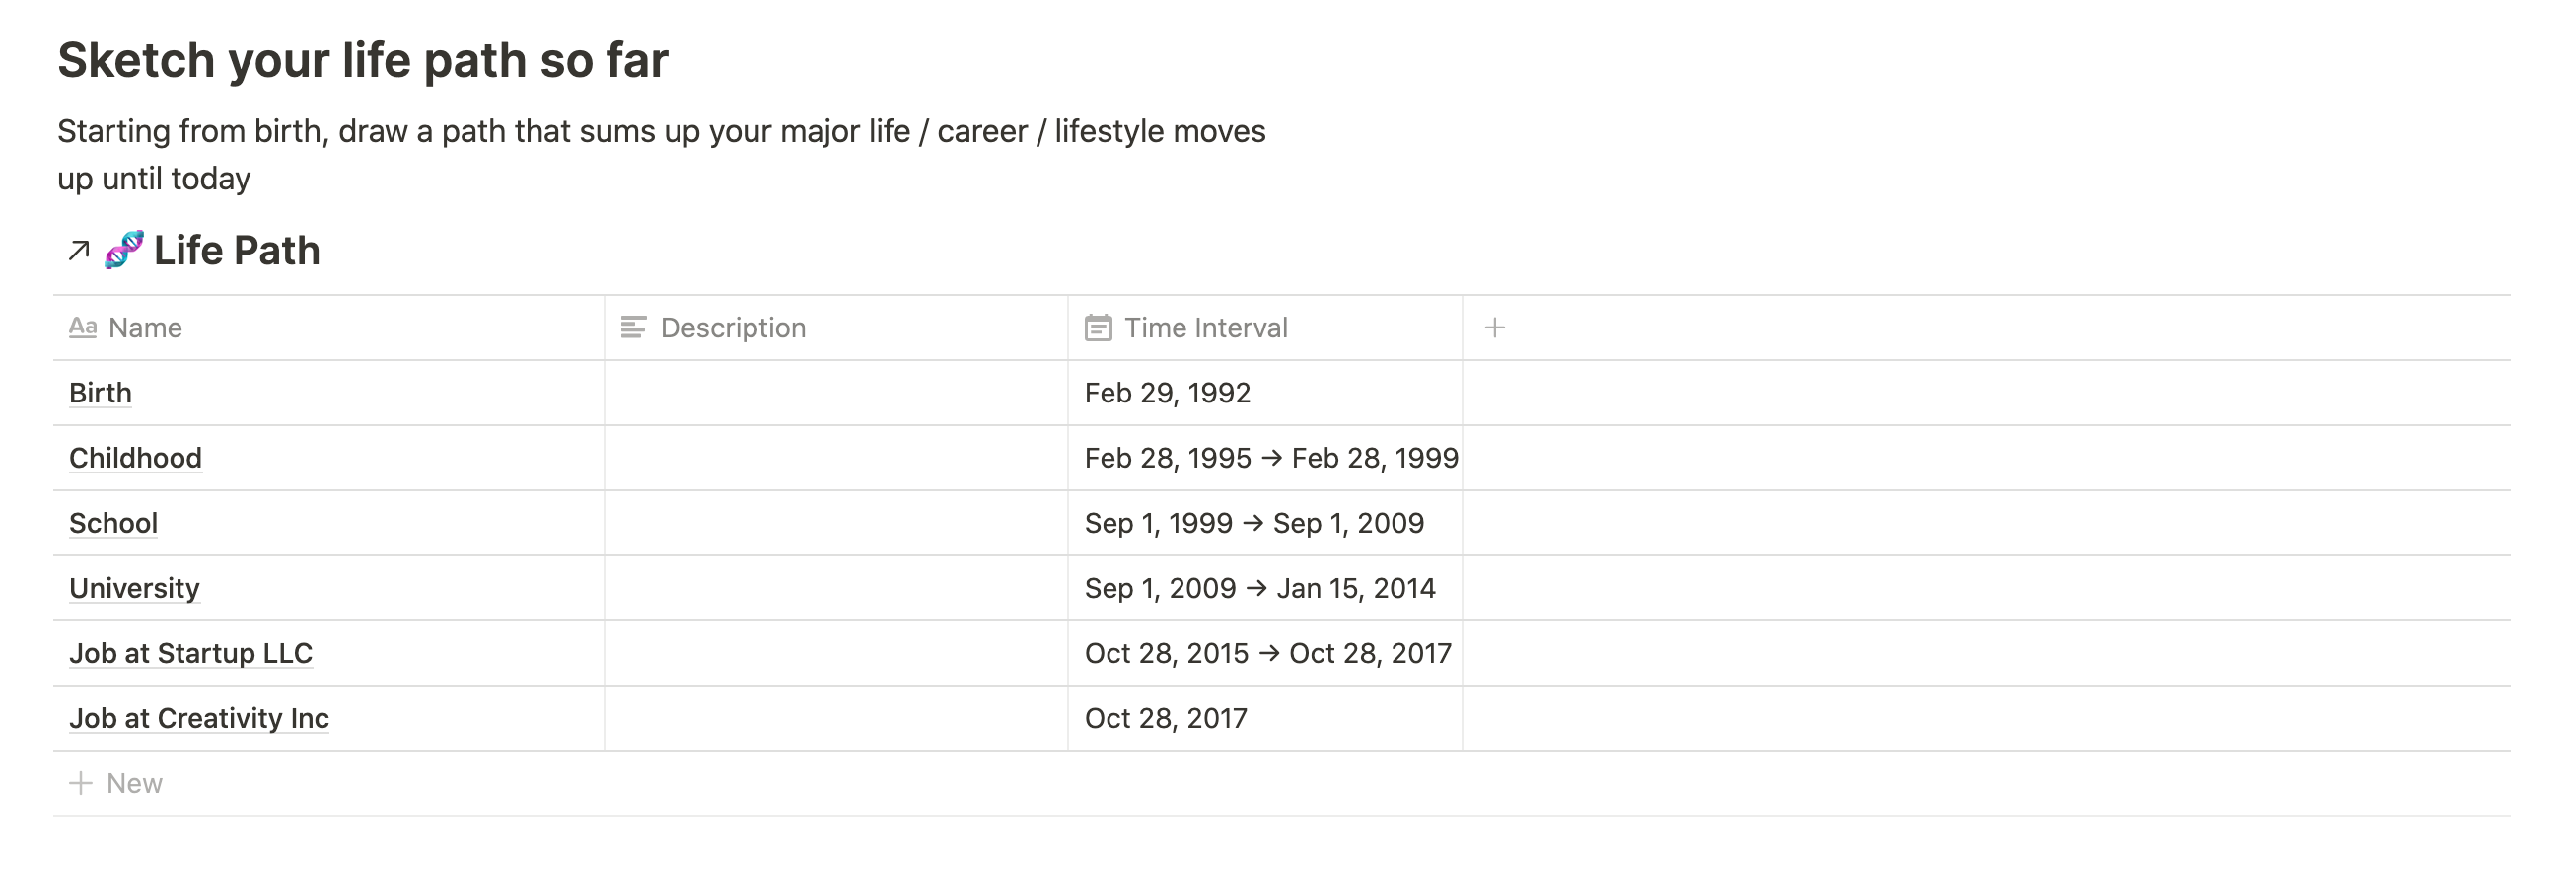Click the Aa title icon in Name header
This screenshot has height=874, width=2576.
coord(82,327)
